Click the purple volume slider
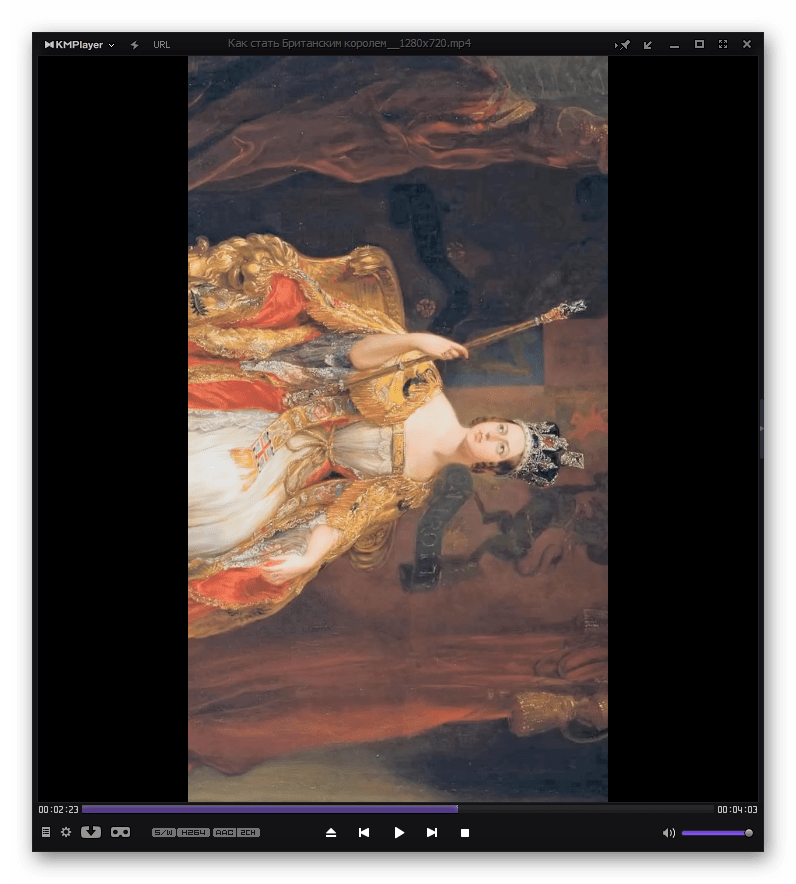This screenshot has width=796, height=884. 717,833
